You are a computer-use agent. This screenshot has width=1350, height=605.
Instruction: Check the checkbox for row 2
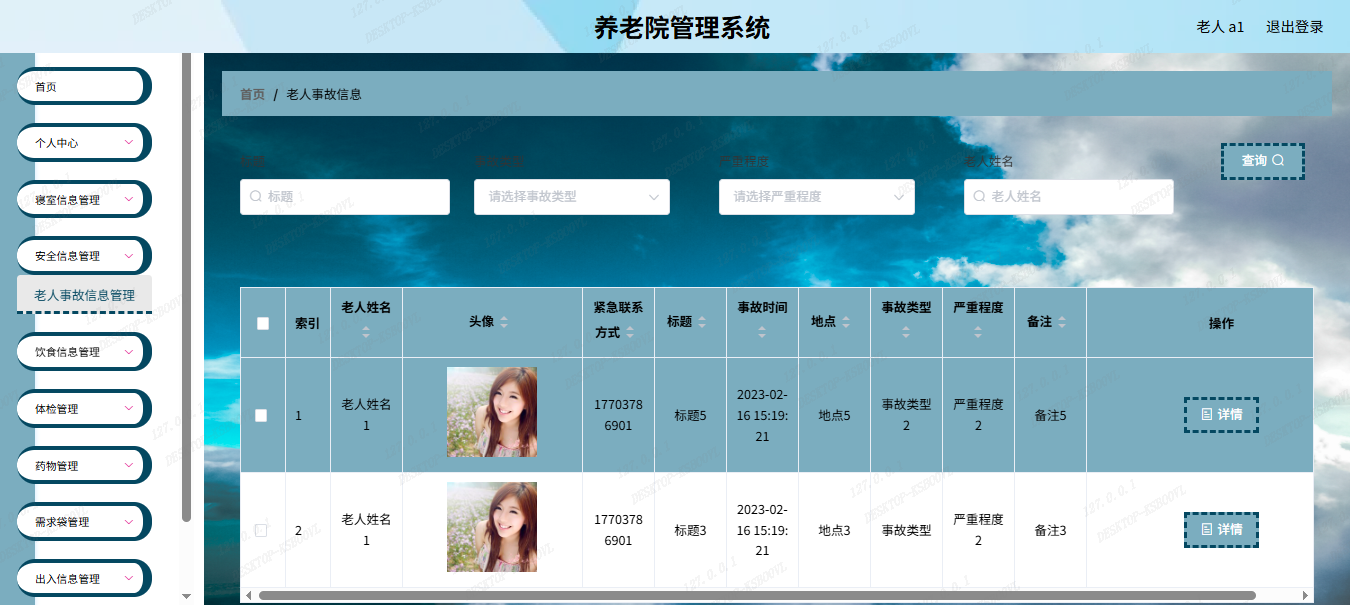tap(261, 530)
